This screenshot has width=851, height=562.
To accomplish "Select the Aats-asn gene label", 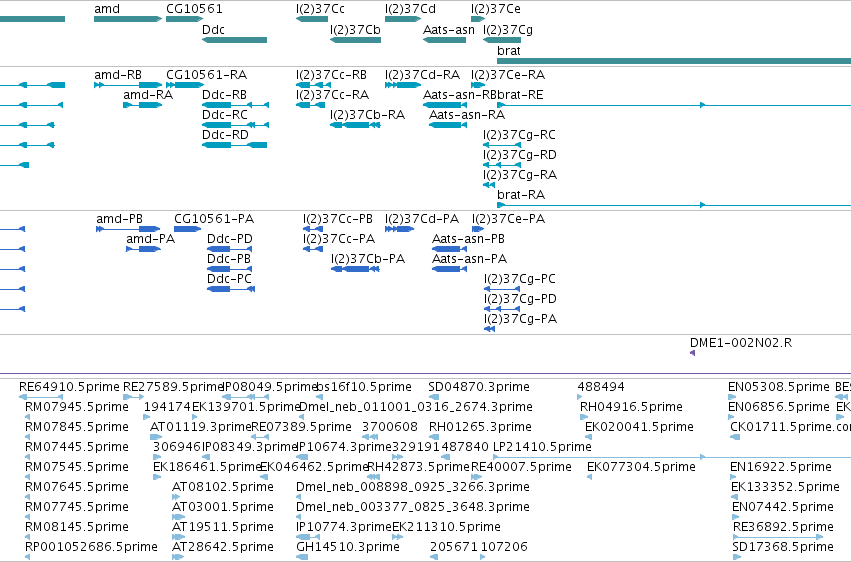I will click(x=449, y=29).
